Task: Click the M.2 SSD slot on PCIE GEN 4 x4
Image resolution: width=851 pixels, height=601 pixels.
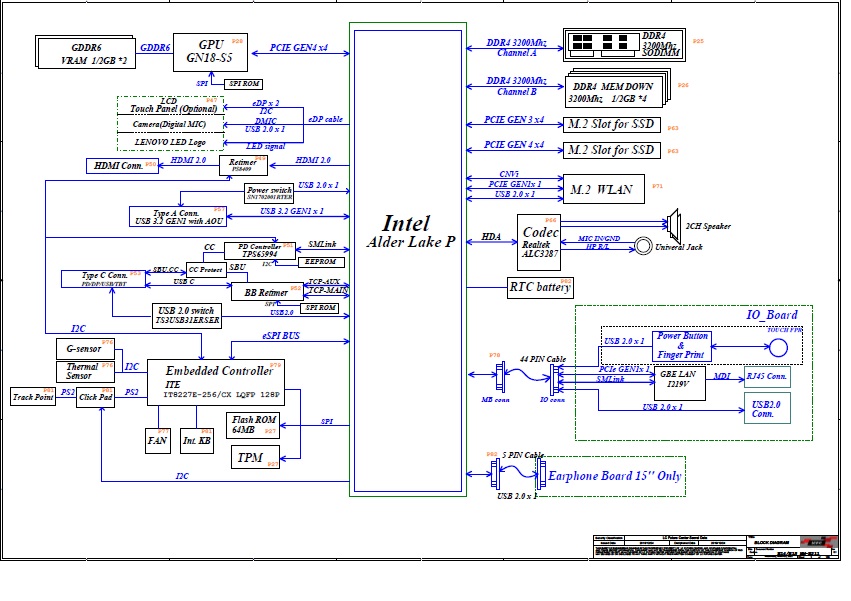Action: [612, 150]
